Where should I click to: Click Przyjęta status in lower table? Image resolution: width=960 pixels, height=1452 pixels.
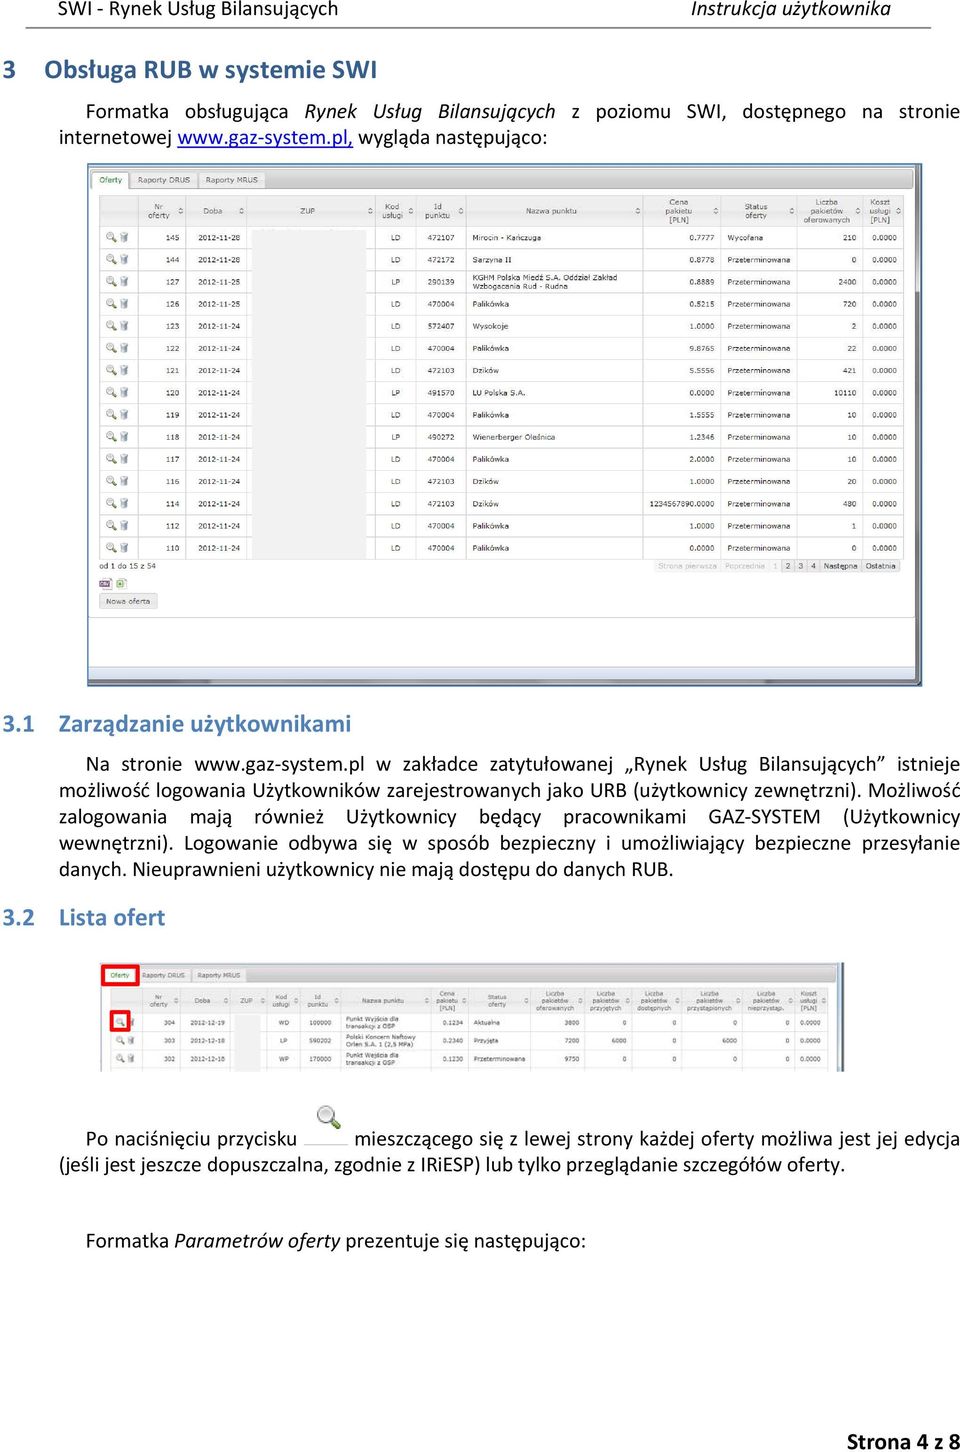pyautogui.click(x=486, y=1041)
